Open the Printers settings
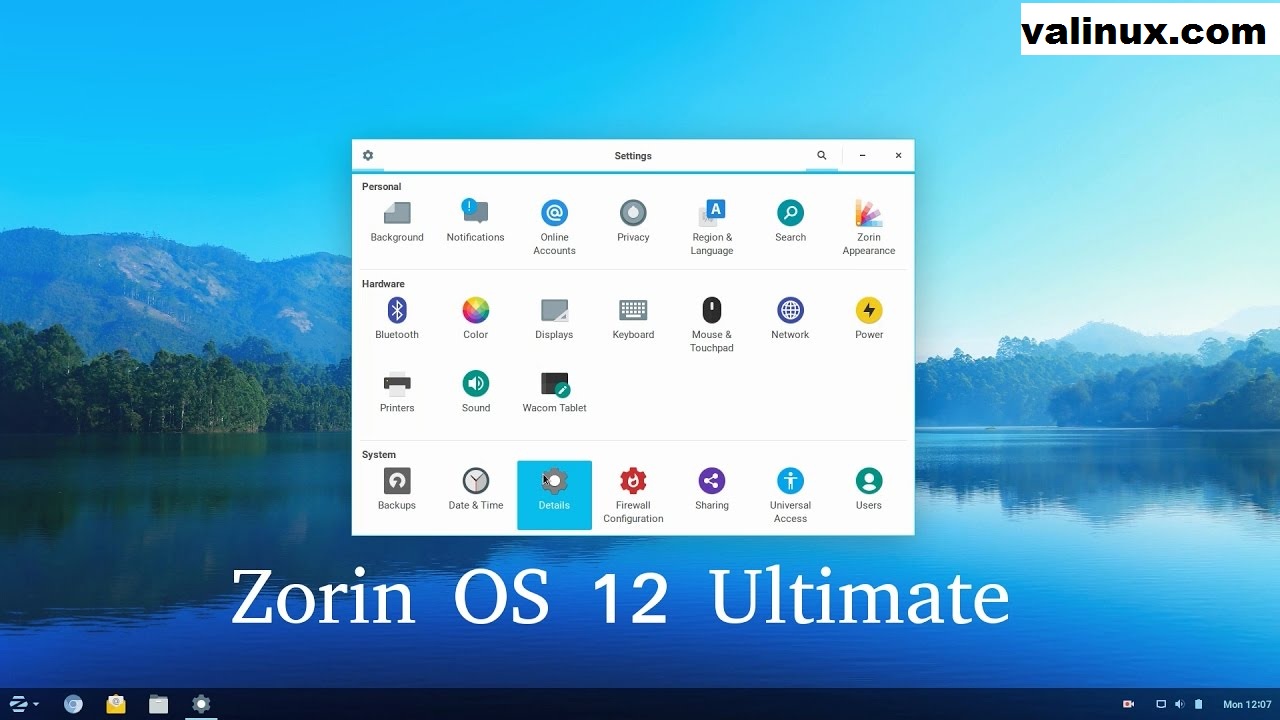 point(397,392)
